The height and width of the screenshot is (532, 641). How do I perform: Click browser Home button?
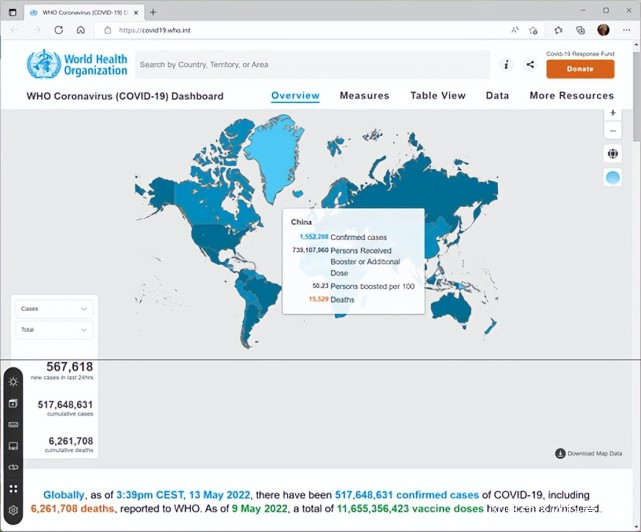click(x=81, y=30)
